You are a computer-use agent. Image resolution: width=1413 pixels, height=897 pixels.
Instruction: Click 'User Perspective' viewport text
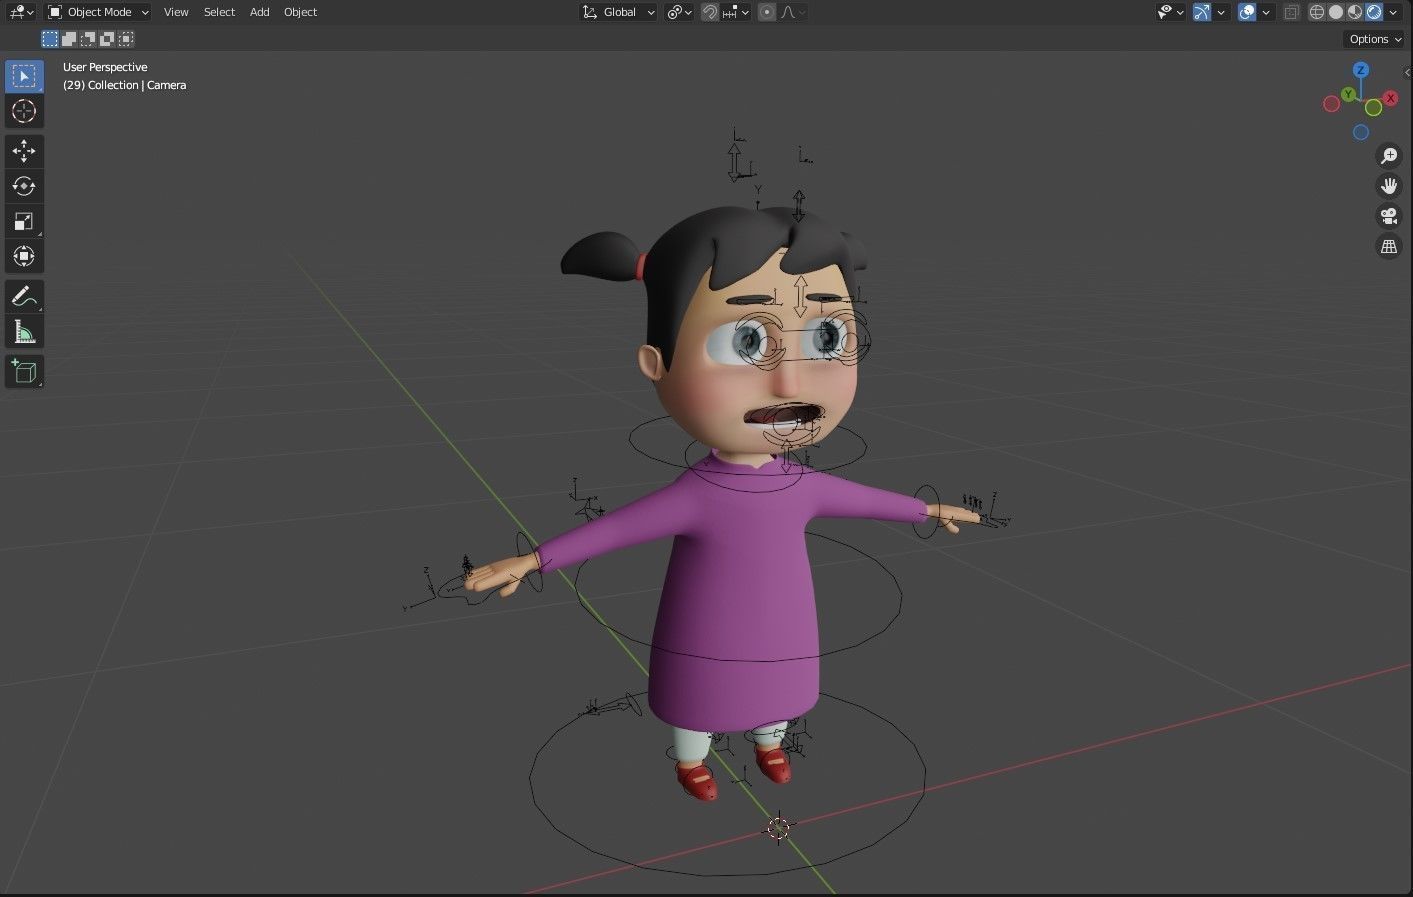[x=105, y=67]
